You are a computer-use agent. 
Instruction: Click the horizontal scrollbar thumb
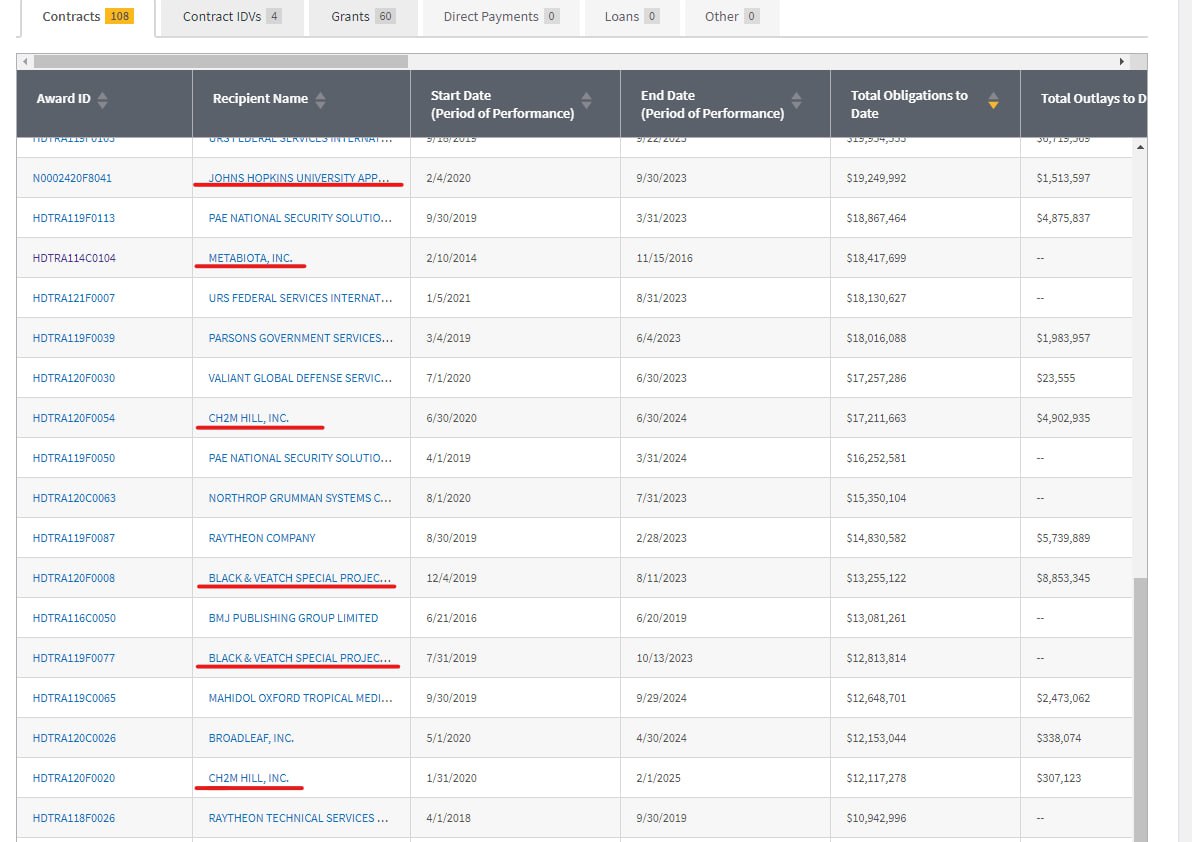point(220,62)
